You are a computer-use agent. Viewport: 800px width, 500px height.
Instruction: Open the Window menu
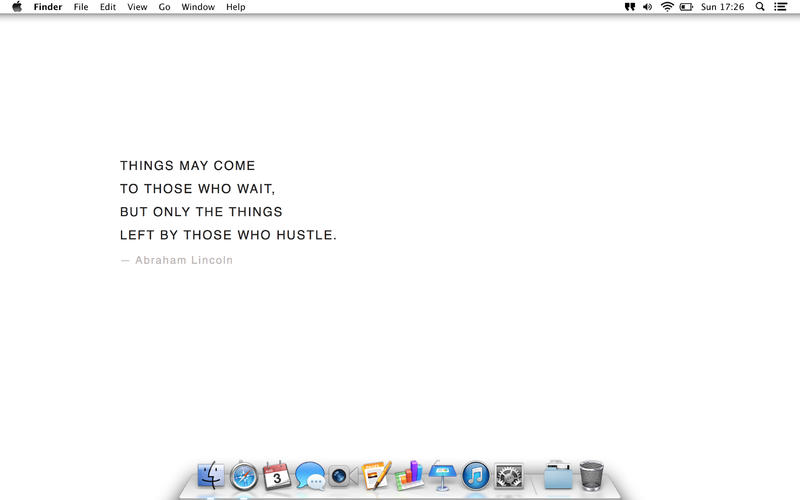point(198,7)
